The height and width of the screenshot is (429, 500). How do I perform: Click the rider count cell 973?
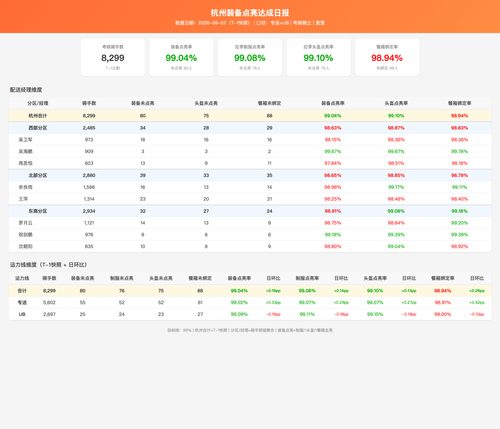point(89,140)
